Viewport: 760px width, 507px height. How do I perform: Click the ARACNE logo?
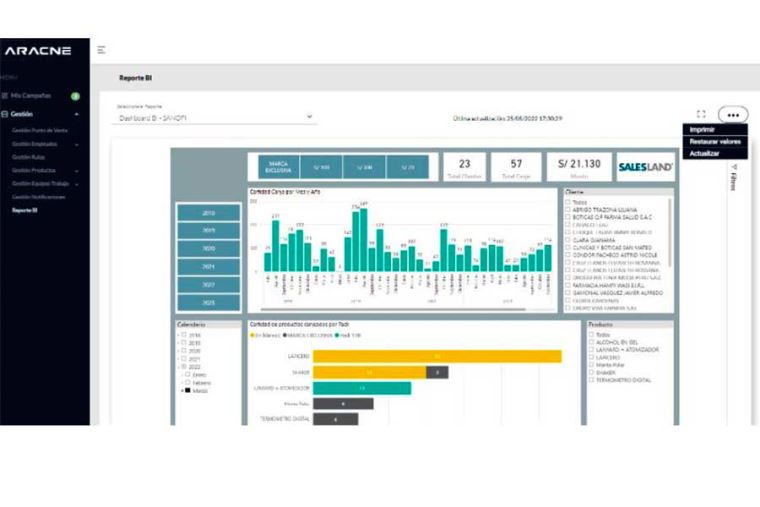[x=37, y=50]
